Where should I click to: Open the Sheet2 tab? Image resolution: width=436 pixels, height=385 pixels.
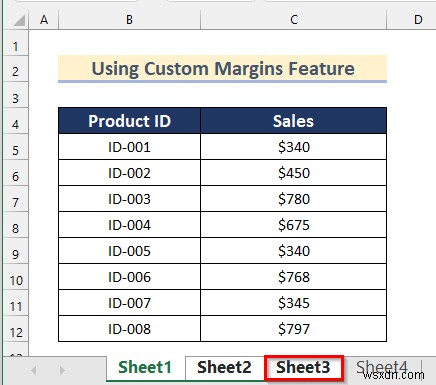[x=224, y=368]
